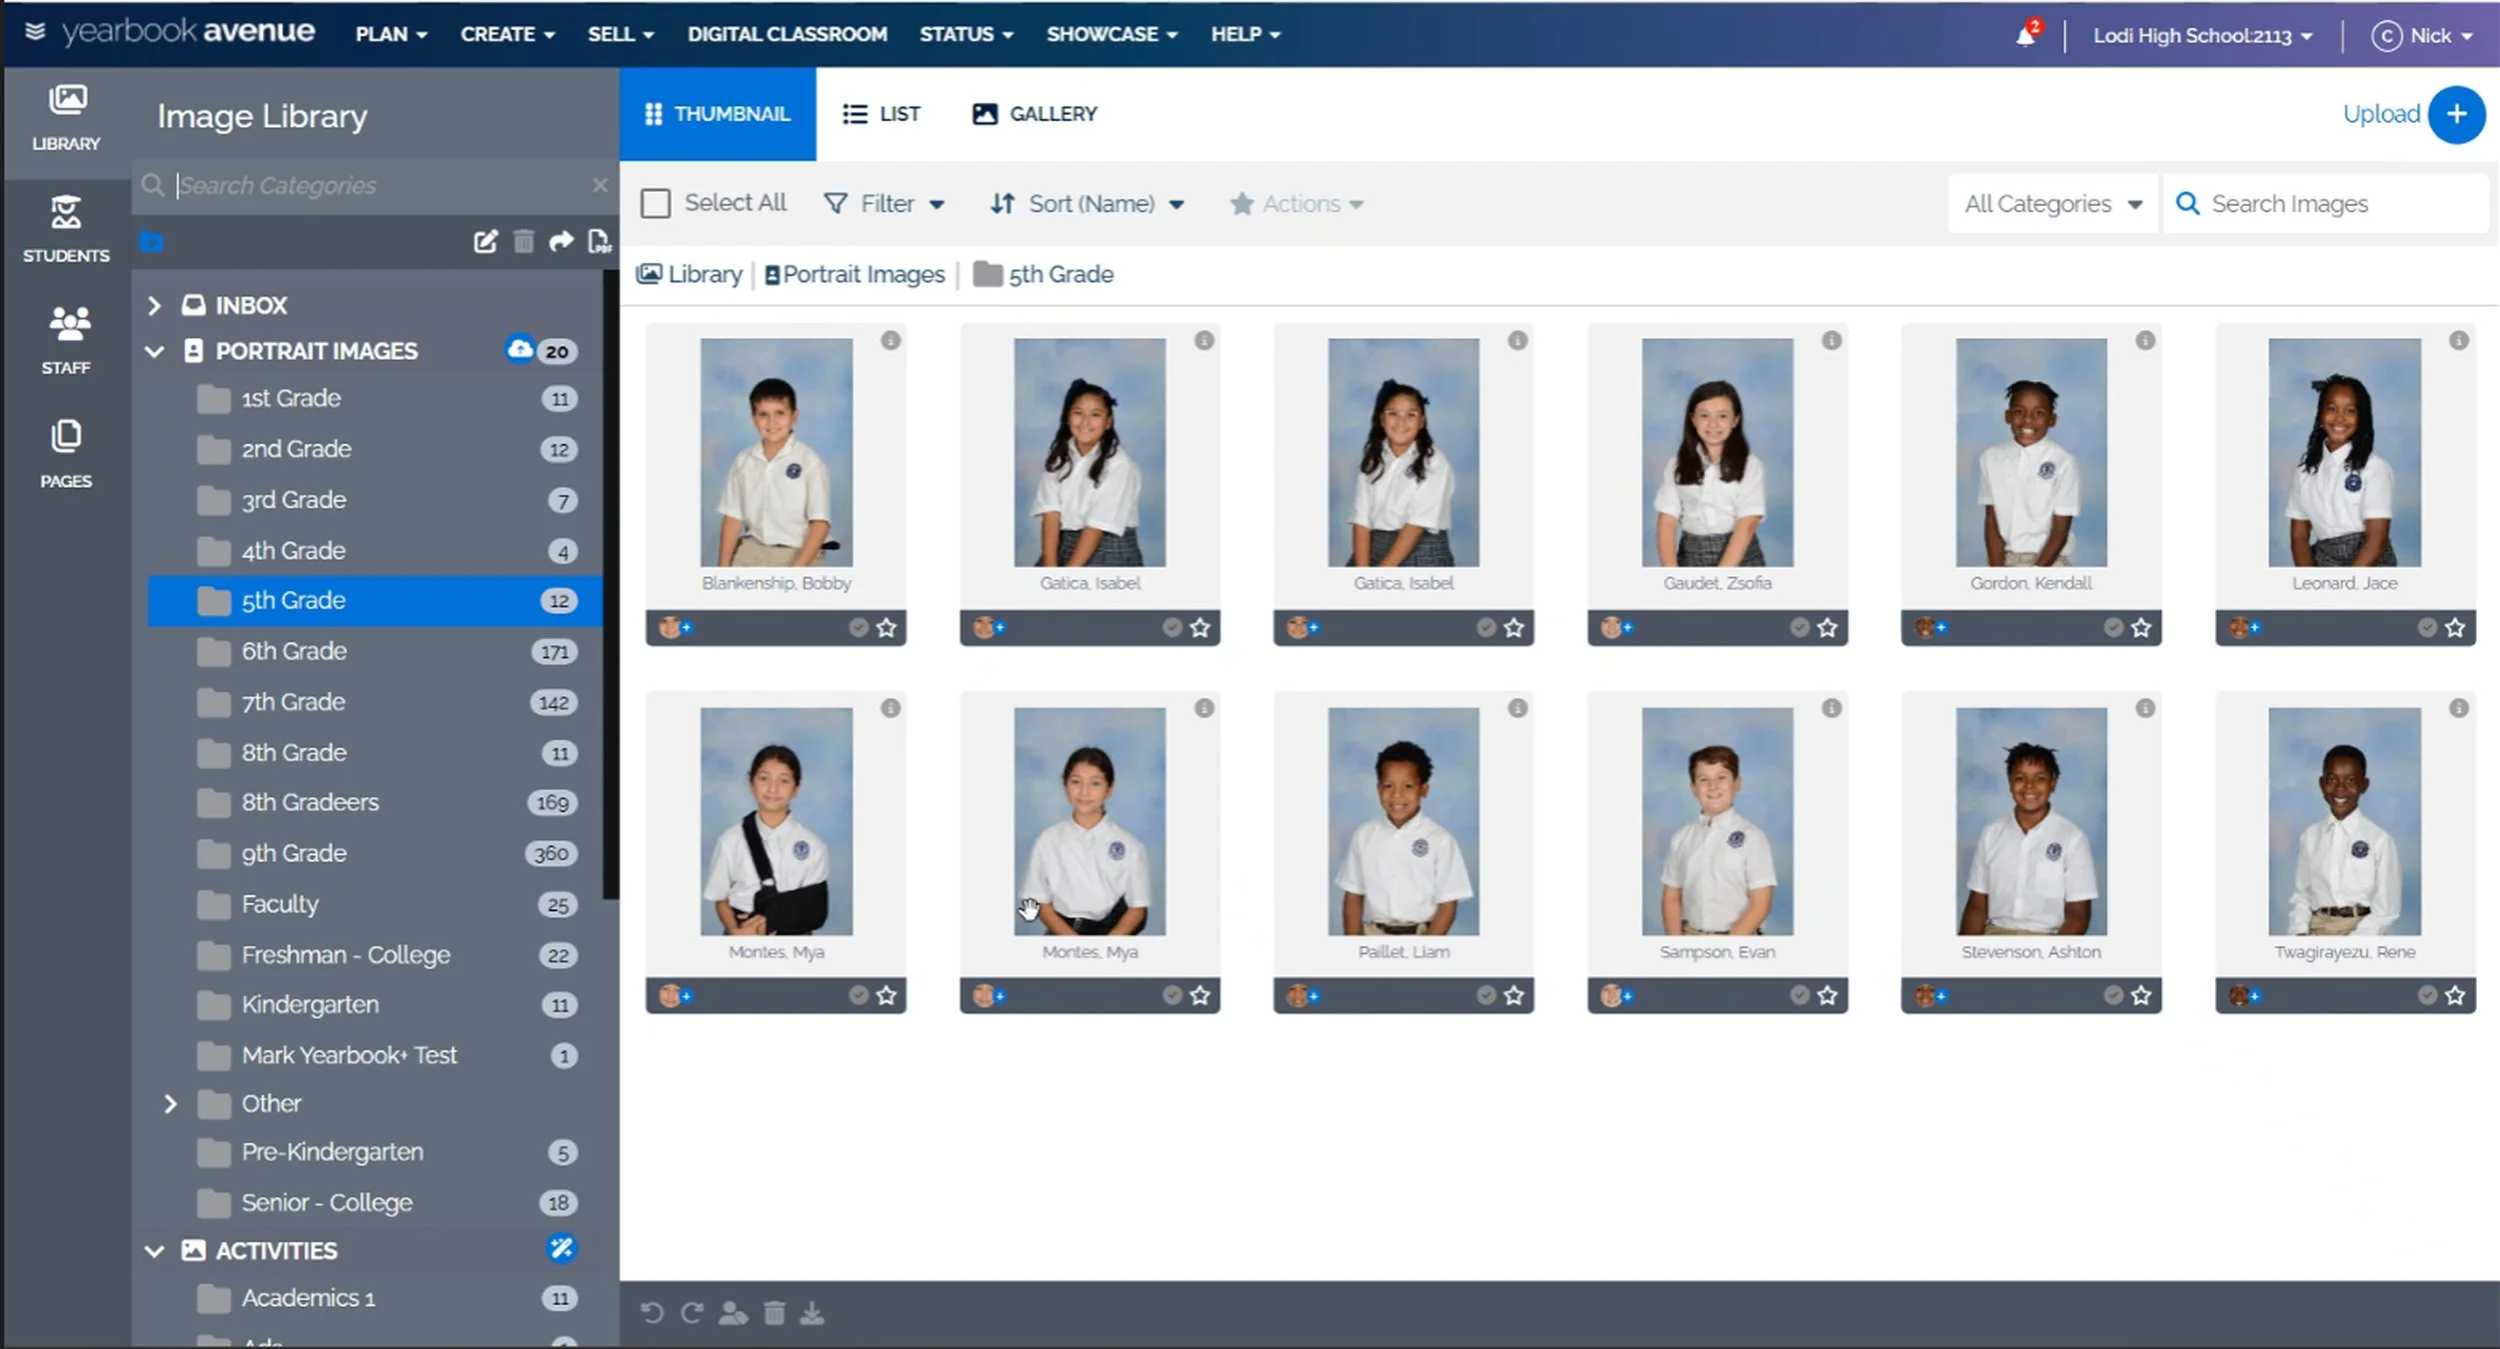The width and height of the screenshot is (2500, 1349).
Task: Toggle checkmark on Leonard, Jace portrait
Action: (2427, 628)
